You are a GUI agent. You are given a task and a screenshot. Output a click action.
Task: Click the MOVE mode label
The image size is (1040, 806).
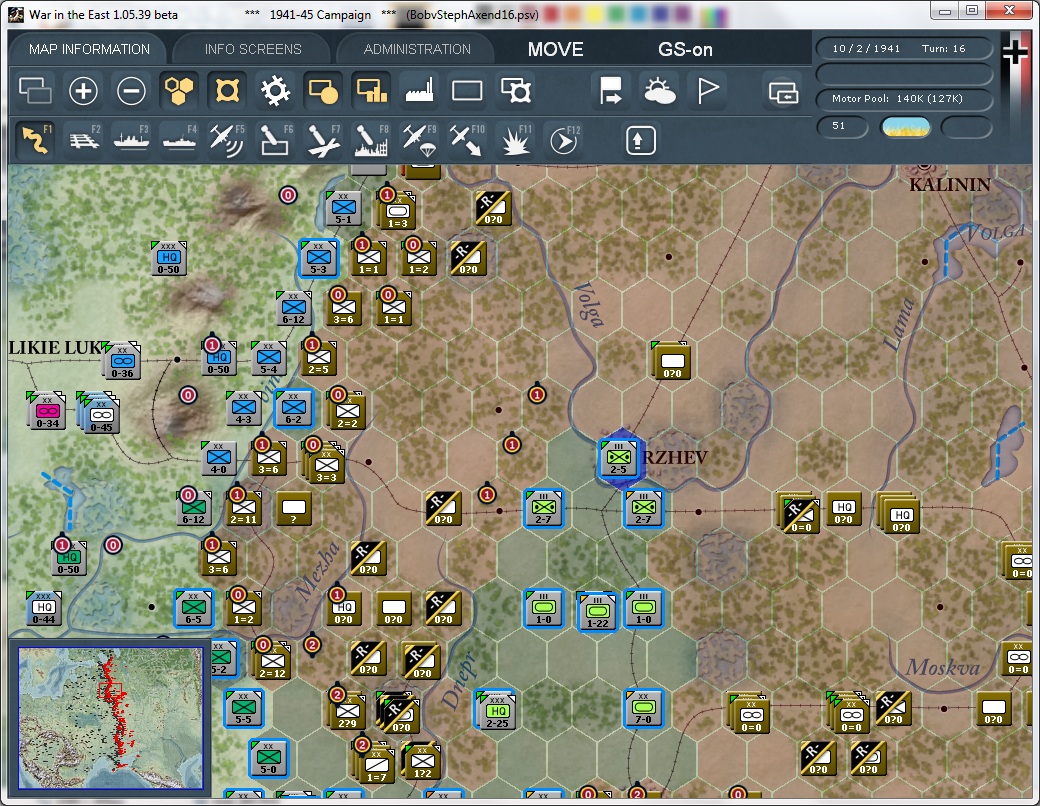pyautogui.click(x=555, y=49)
